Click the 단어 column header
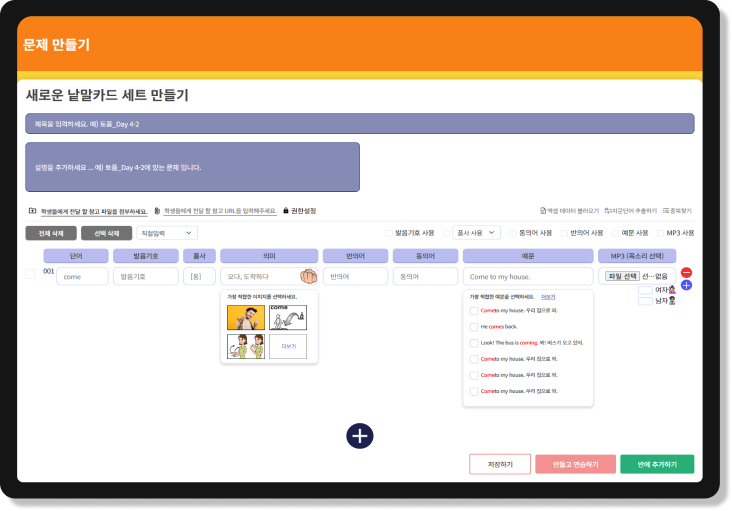 (76, 256)
